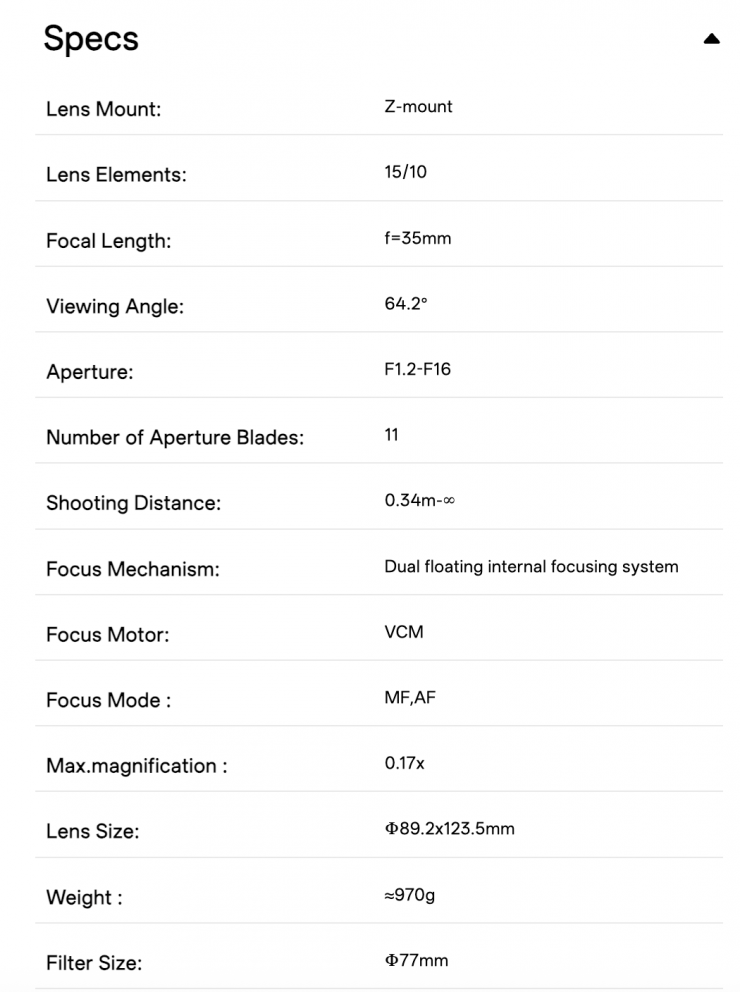Image resolution: width=740 pixels, height=992 pixels.
Task: Click the F1.2-F16 aperture value
Action: 417,370
